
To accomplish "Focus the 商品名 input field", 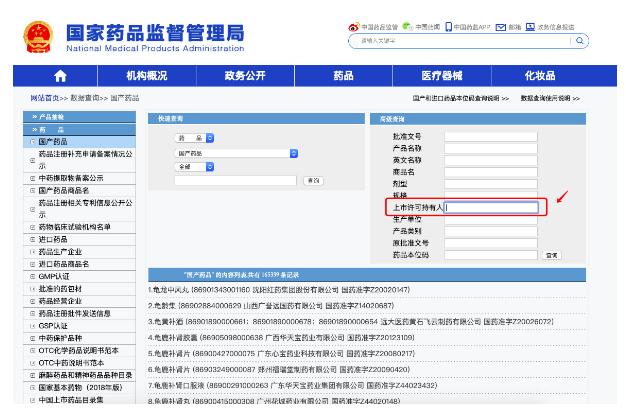I will click(491, 172).
